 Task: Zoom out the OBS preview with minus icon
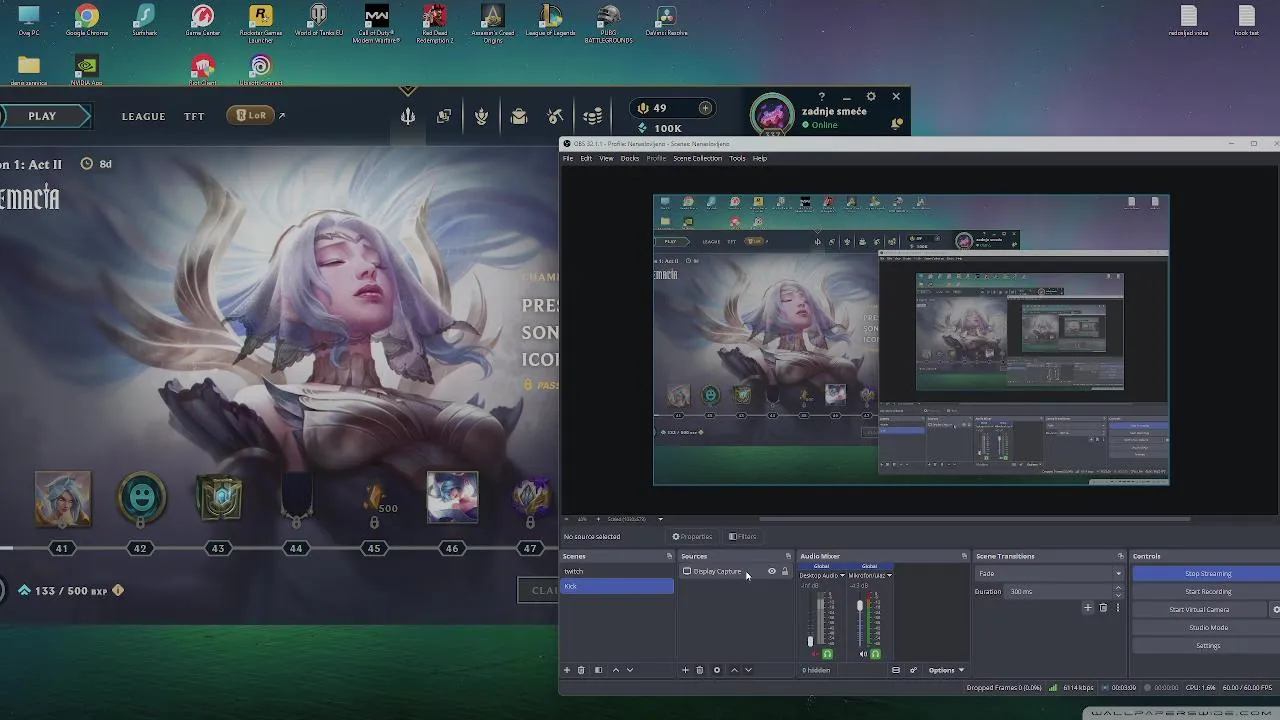click(x=568, y=519)
